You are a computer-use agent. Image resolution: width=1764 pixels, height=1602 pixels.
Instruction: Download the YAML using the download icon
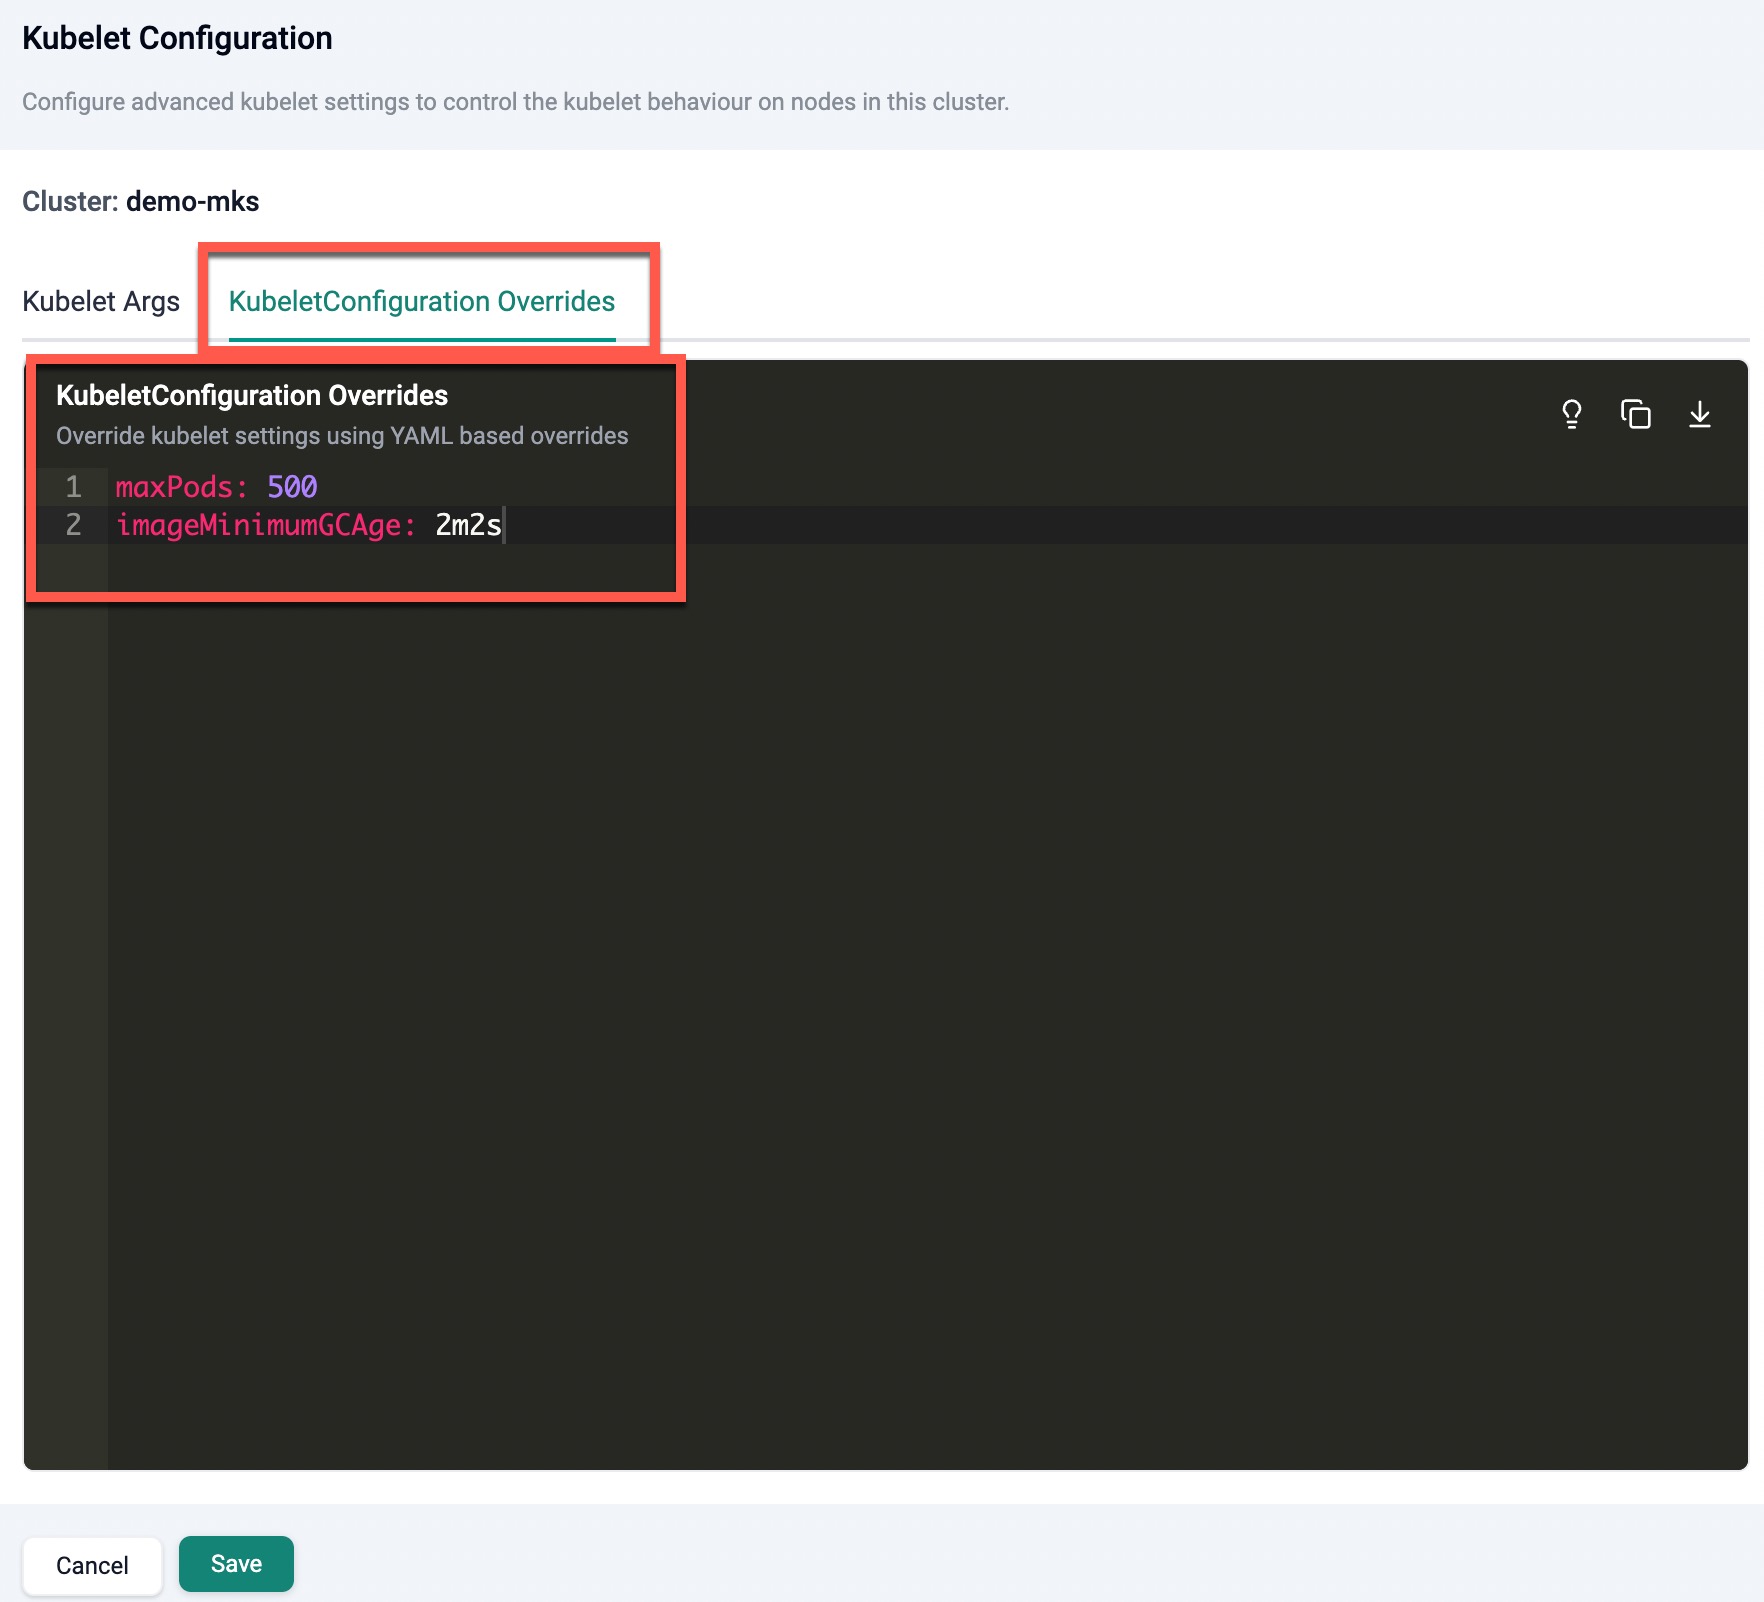tap(1699, 414)
